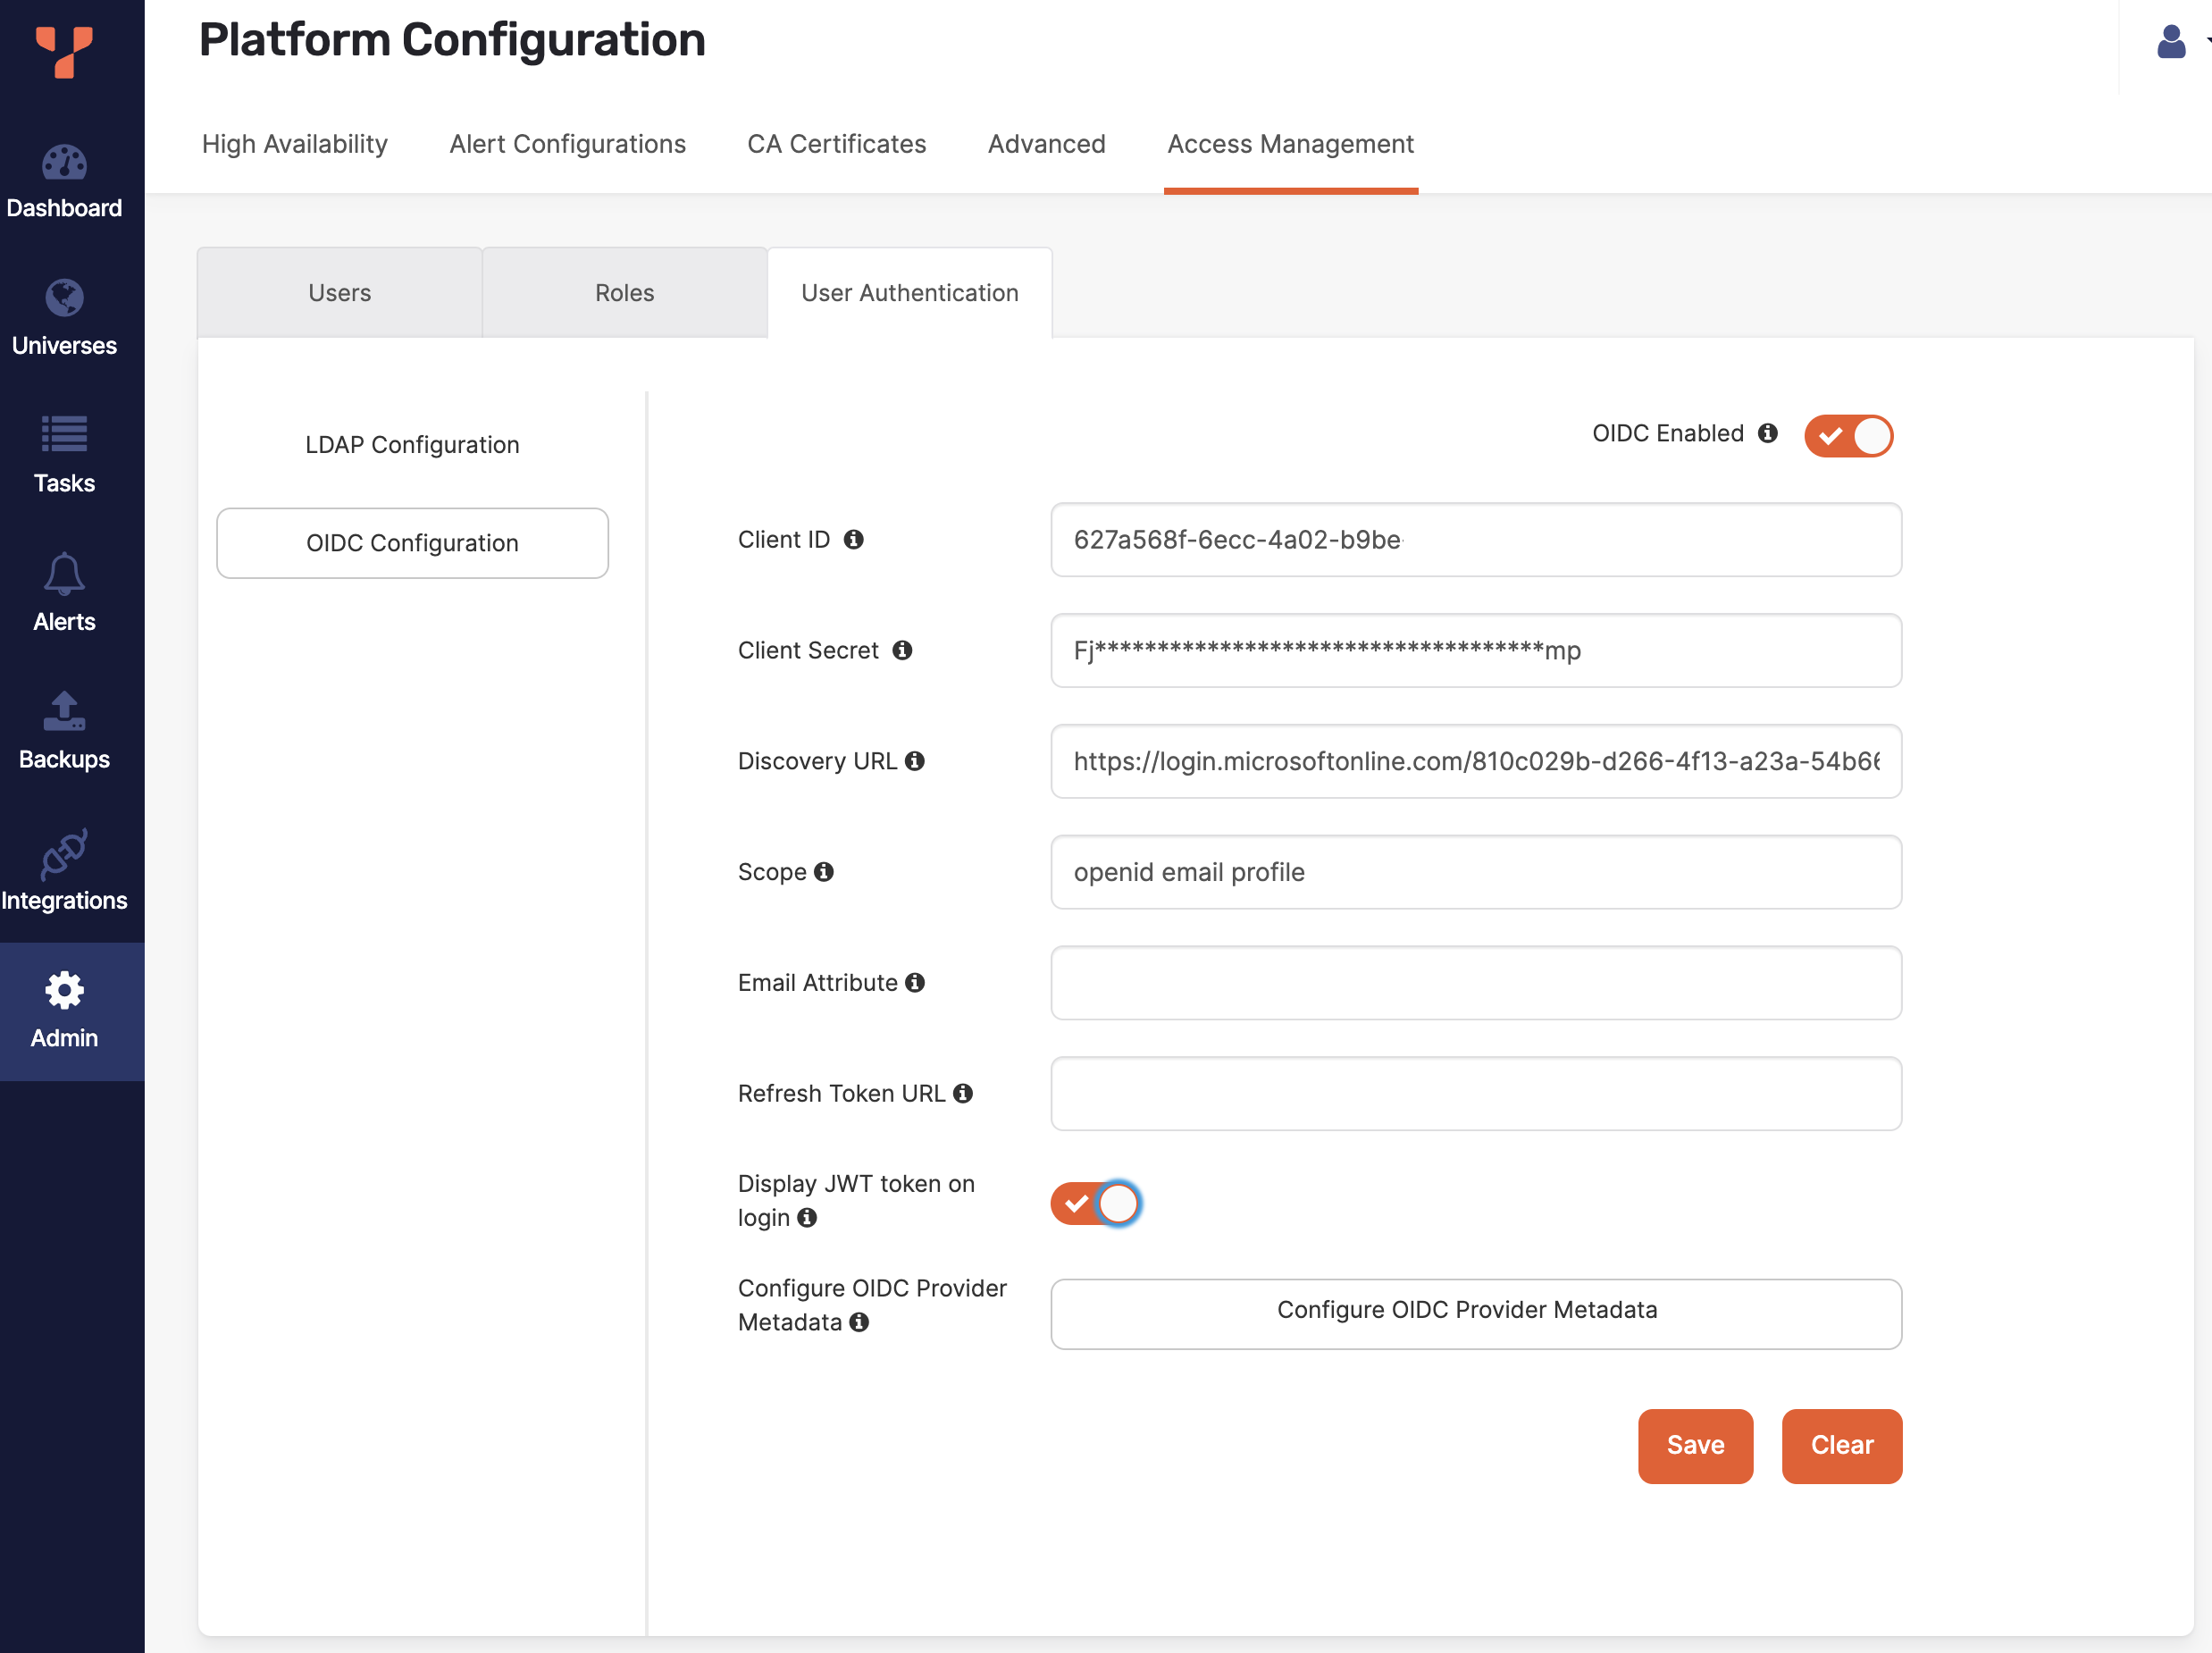Open the CA Certificates tab
Viewport: 2212px width, 1653px height.
pyautogui.click(x=836, y=144)
